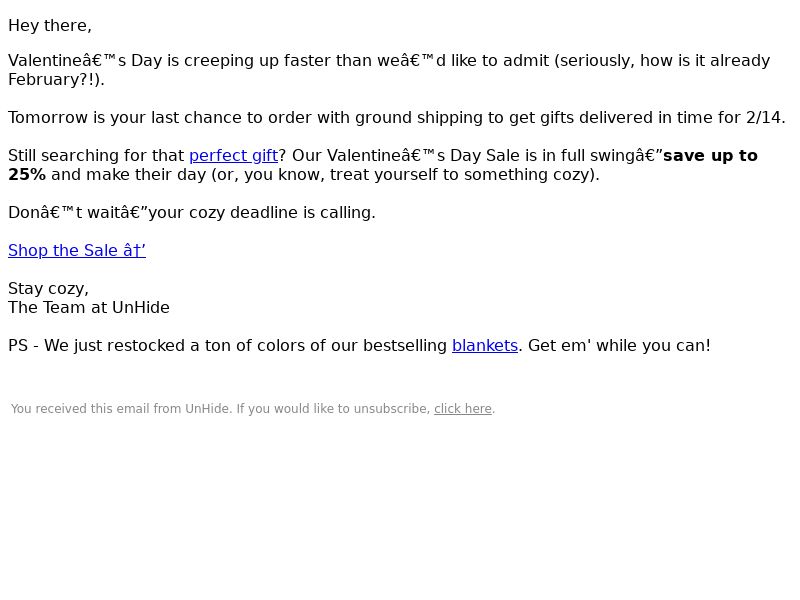Click the "Still searching for that" text
The width and height of the screenshot is (800, 600).
coord(97,156)
